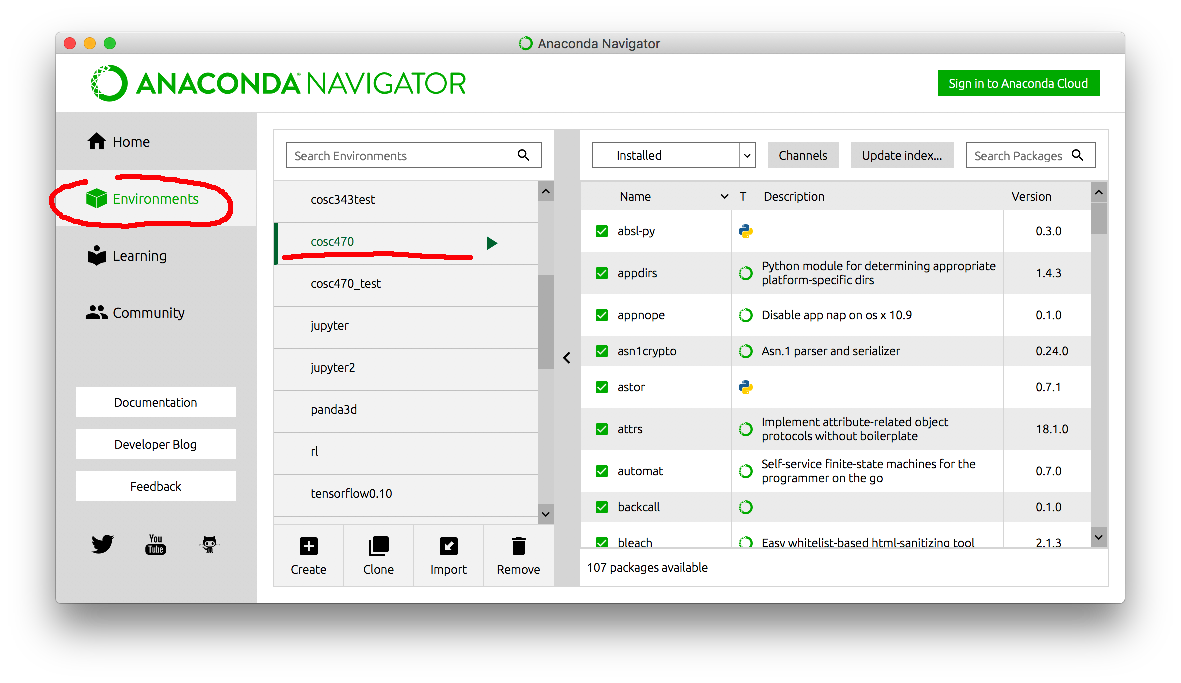Select the jupyter2 environment

pyautogui.click(x=406, y=368)
